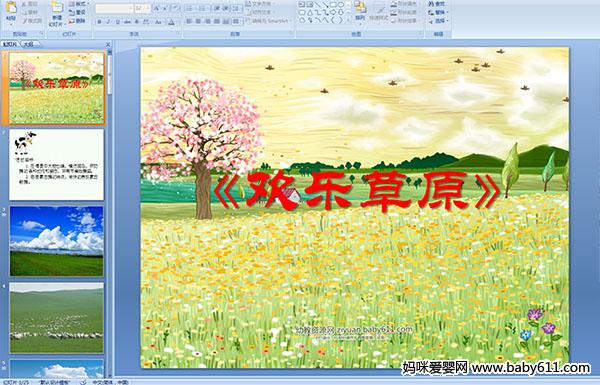
Task: Click the Replace (替换) button
Action: pyautogui.click(x=438, y=12)
